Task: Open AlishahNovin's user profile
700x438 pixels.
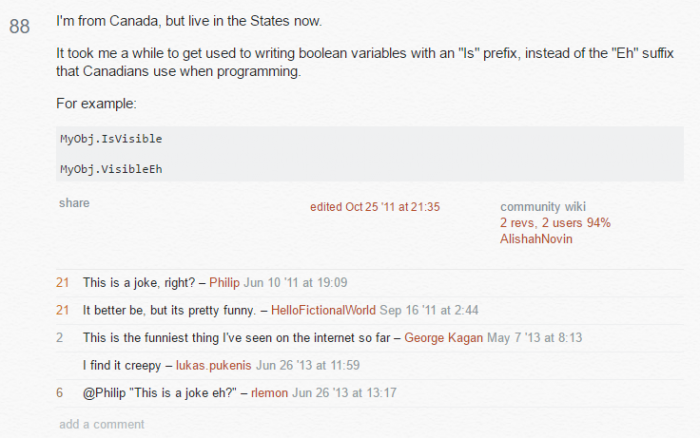Action: [536, 239]
